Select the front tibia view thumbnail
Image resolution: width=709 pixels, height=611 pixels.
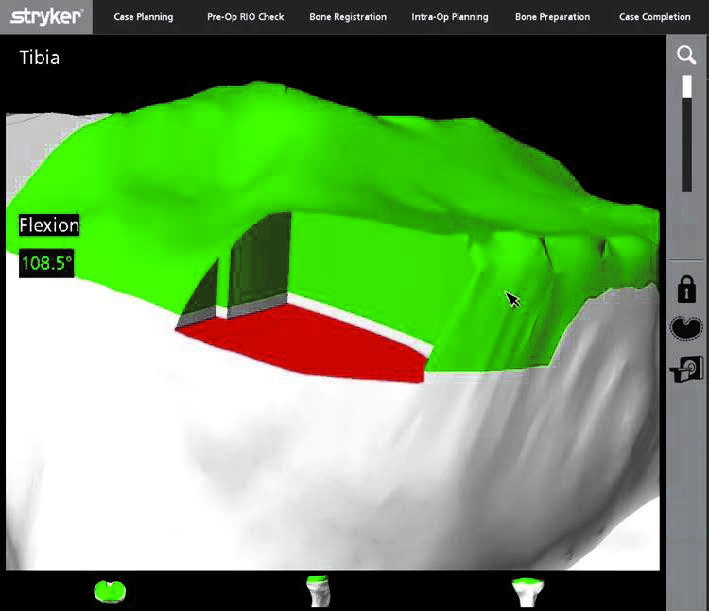pos(526,591)
